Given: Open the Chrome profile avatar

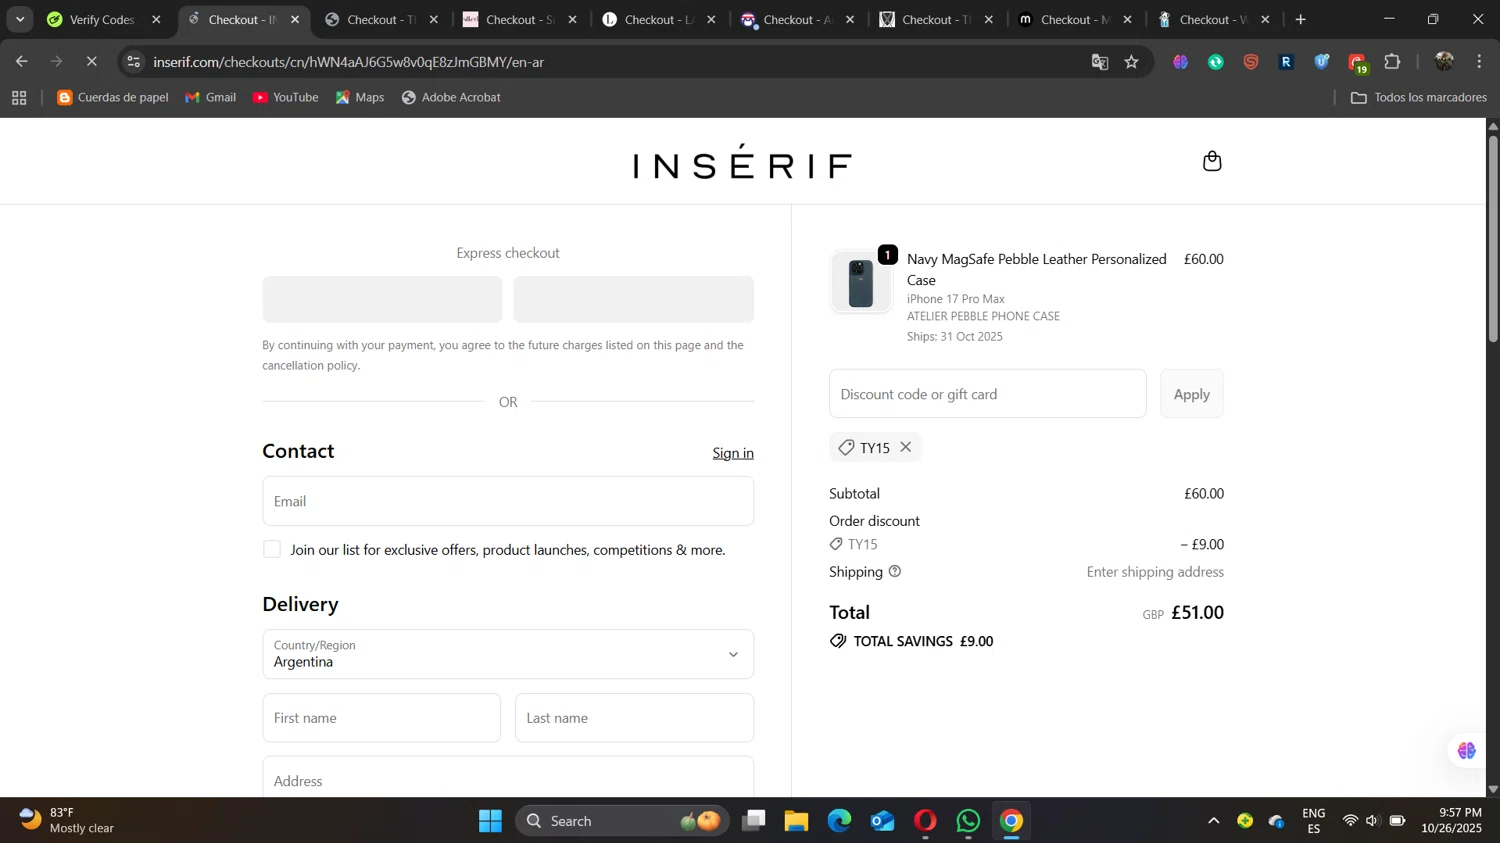Looking at the screenshot, I should (1444, 62).
